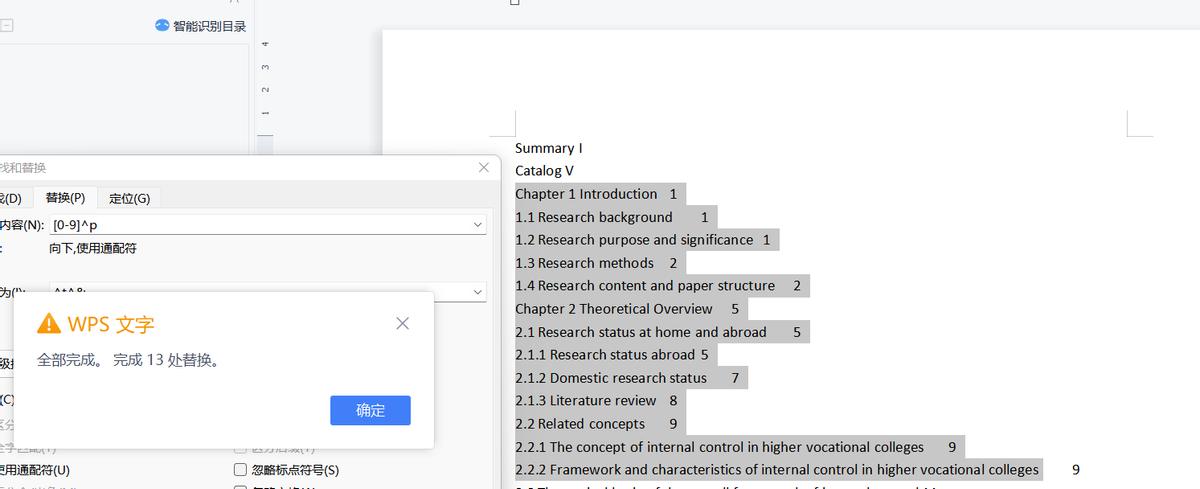
Task: Click the "Chapter 2 Theoretical Overview" line
Action: pyautogui.click(x=614, y=309)
